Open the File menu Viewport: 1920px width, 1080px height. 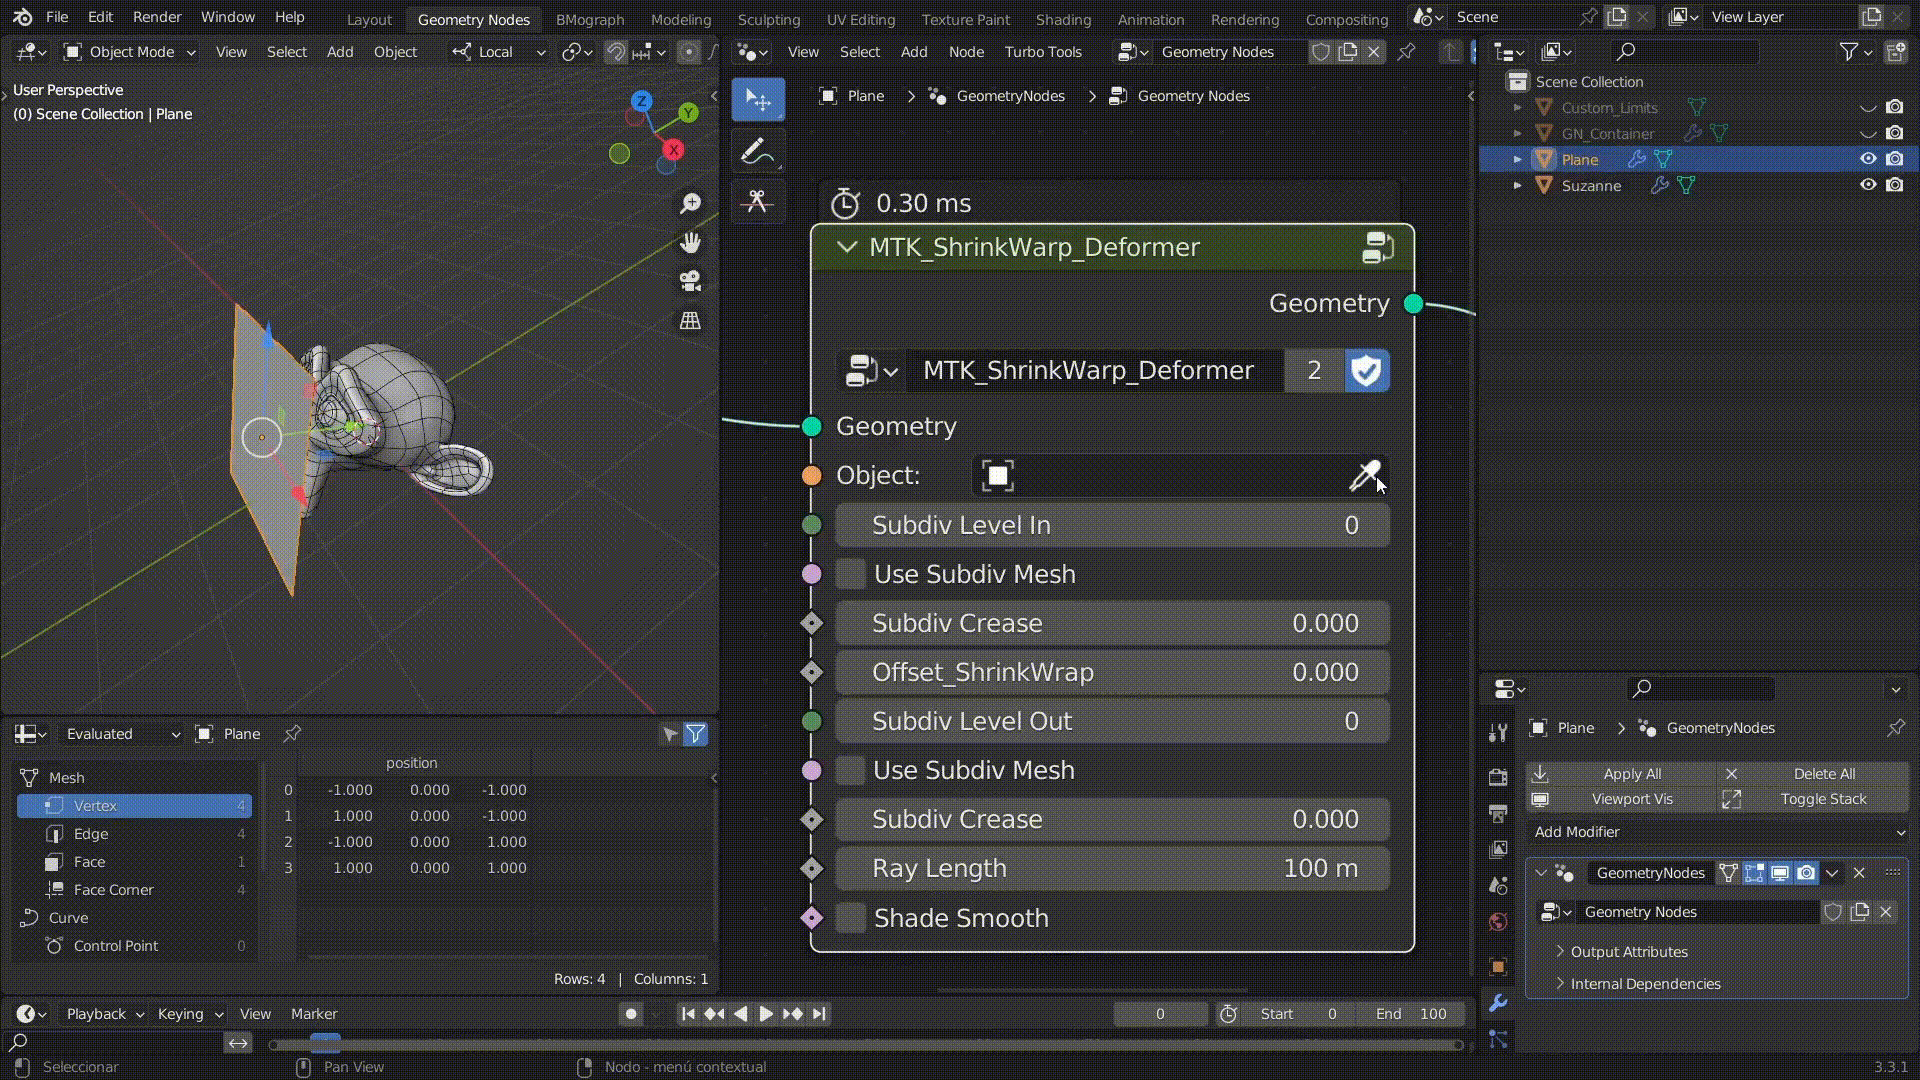click(57, 17)
